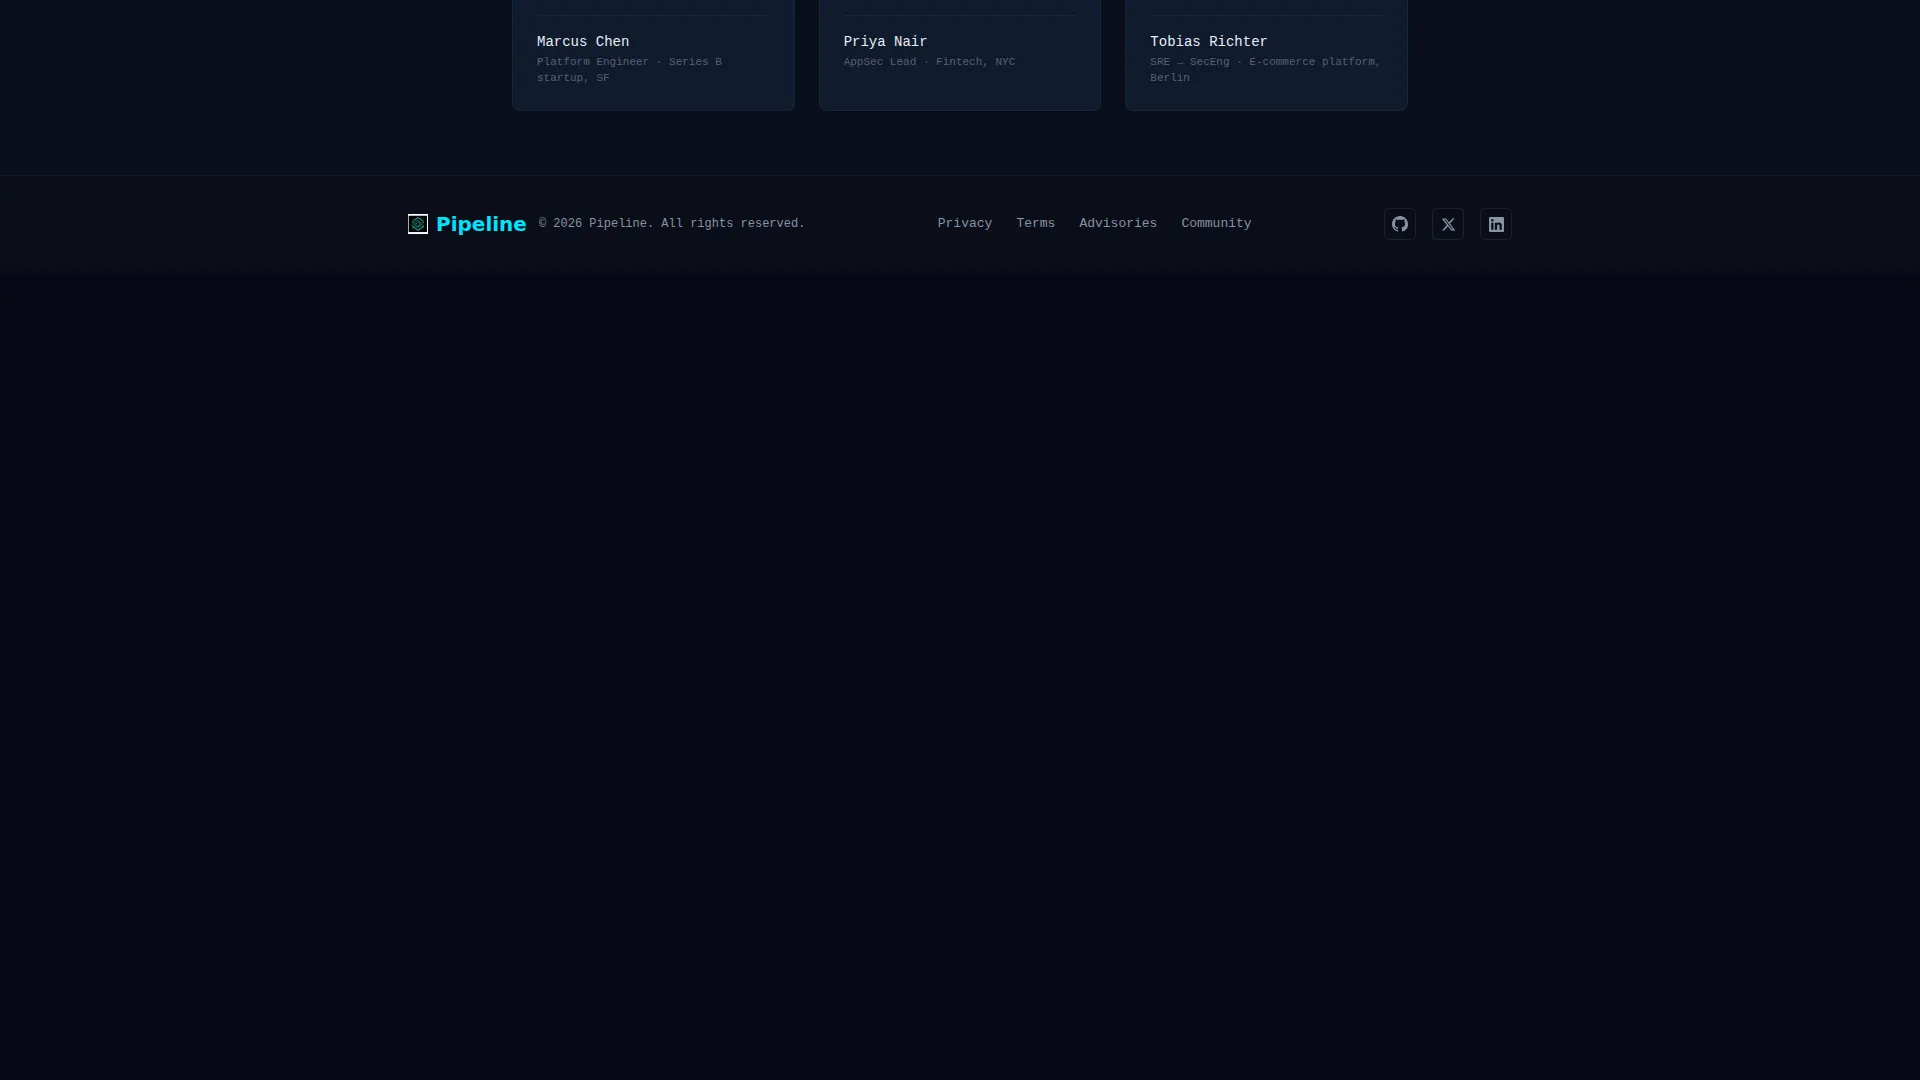Image resolution: width=1920 pixels, height=1080 pixels.
Task: Open the Advisories footer link
Action: tap(1117, 223)
